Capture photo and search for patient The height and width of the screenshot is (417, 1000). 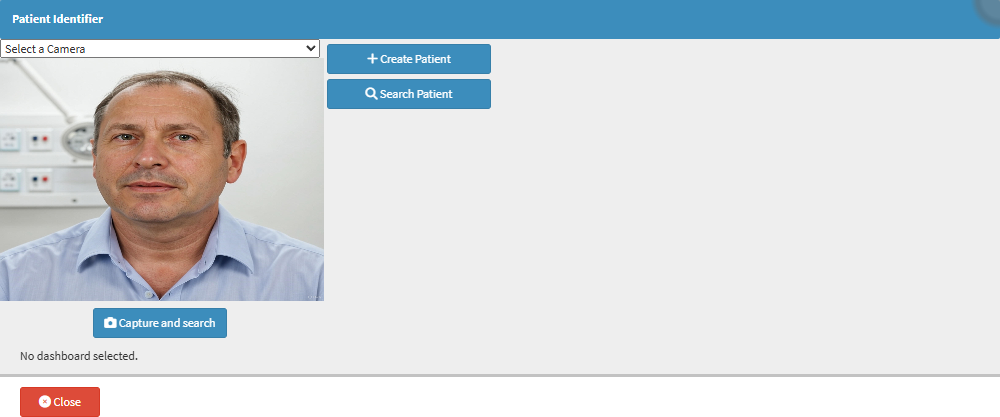pyautogui.click(x=160, y=323)
